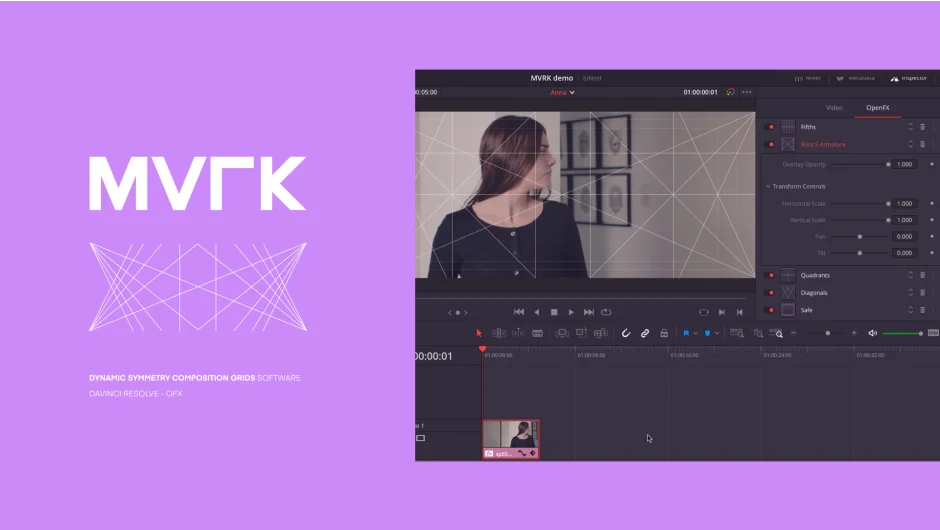This screenshot has height=530, width=940.
Task: Add a blue flag
Action: pyautogui.click(x=686, y=333)
